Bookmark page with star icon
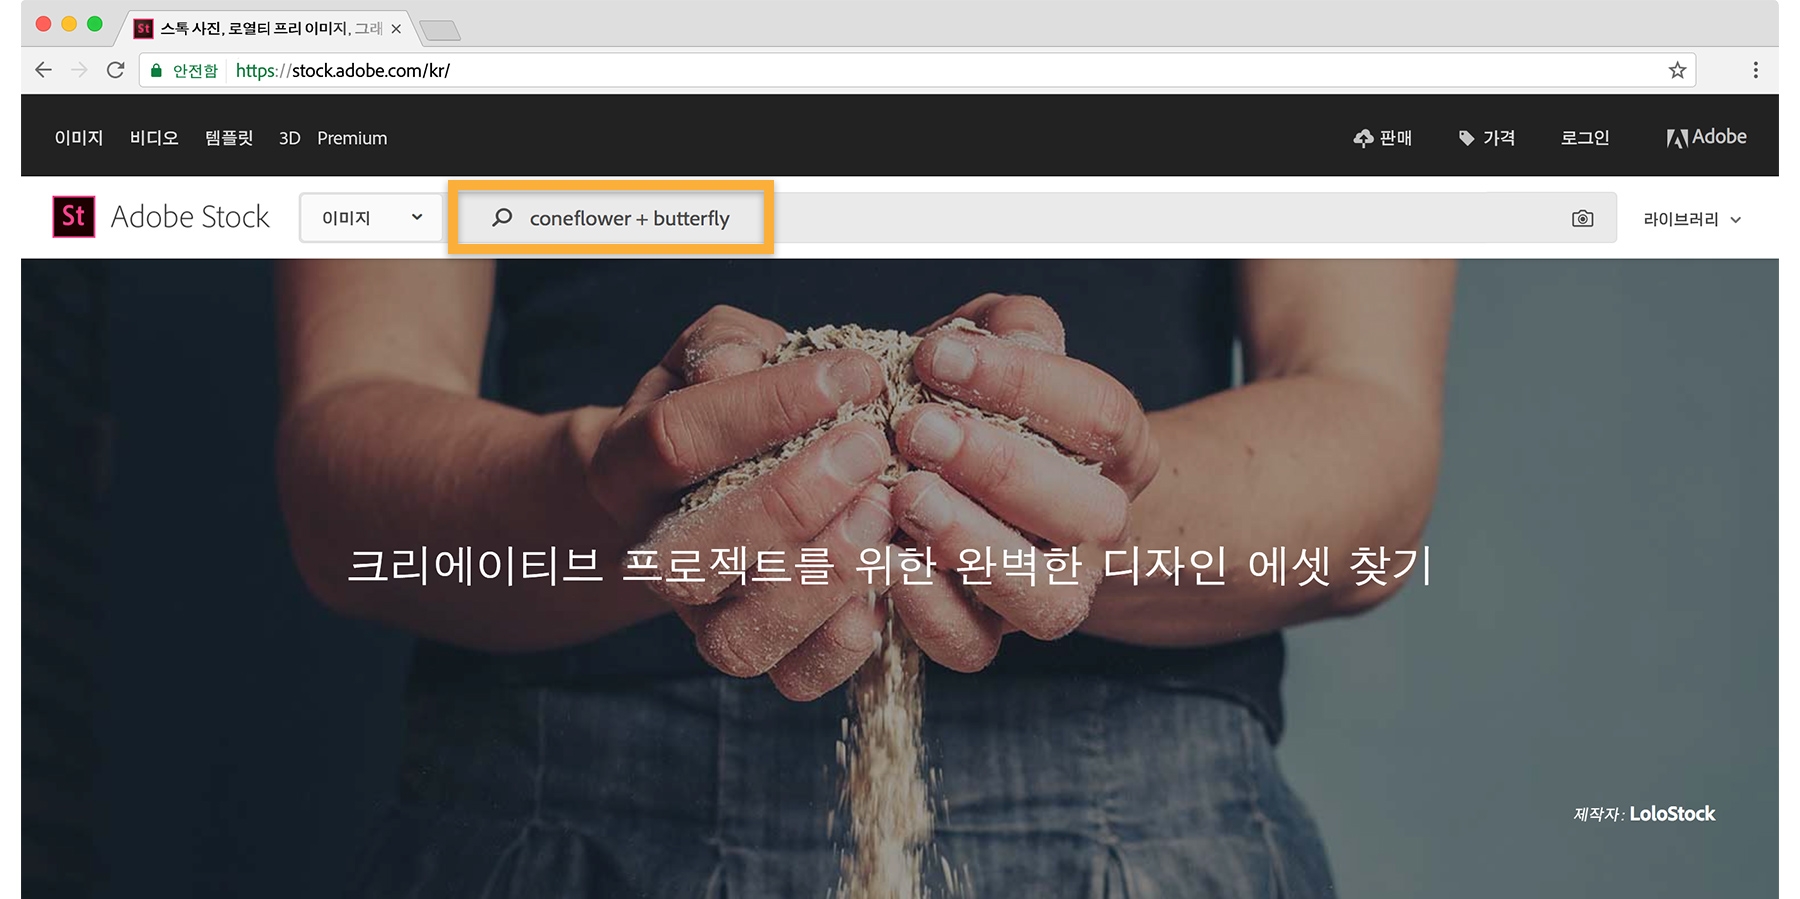 click(1677, 70)
